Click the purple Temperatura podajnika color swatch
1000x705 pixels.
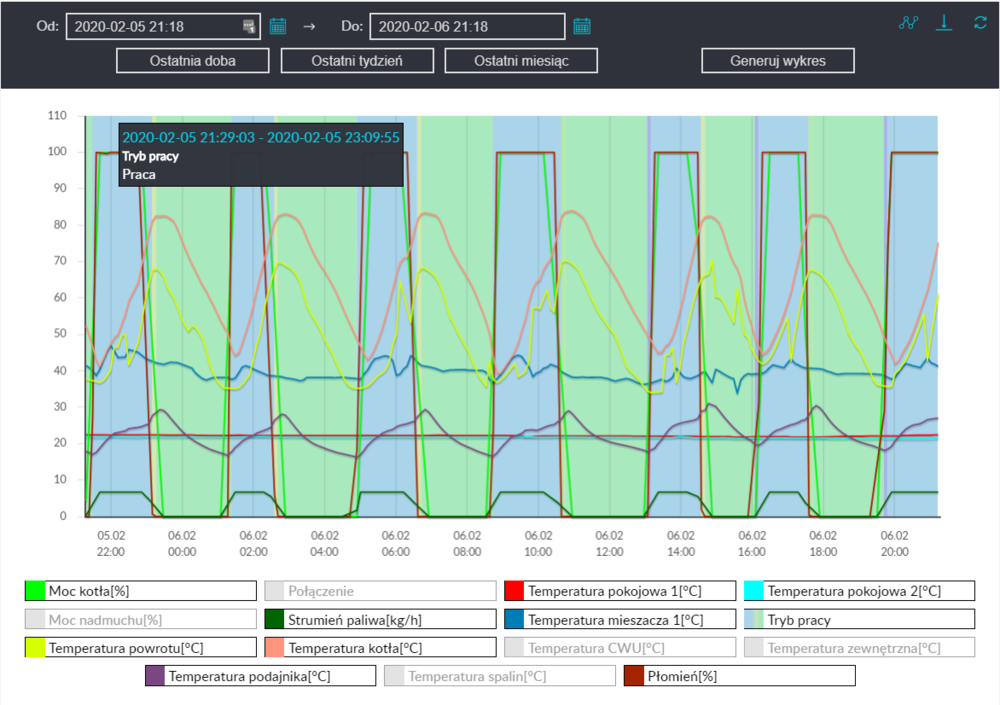pyautogui.click(x=155, y=677)
